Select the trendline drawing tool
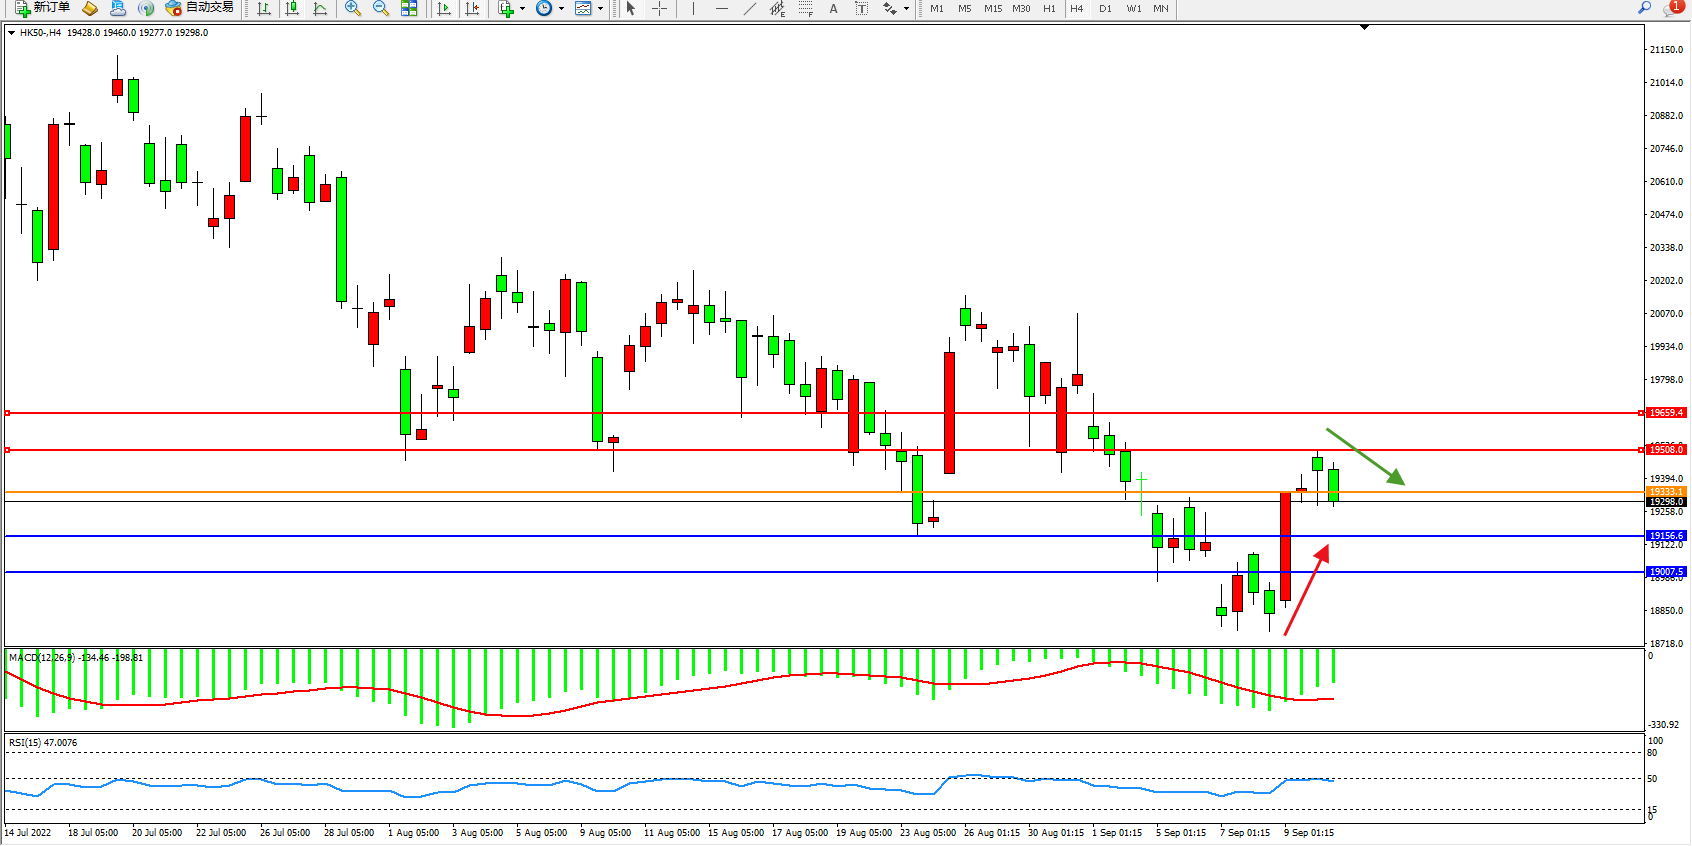This screenshot has height=846, width=1692. click(x=750, y=8)
